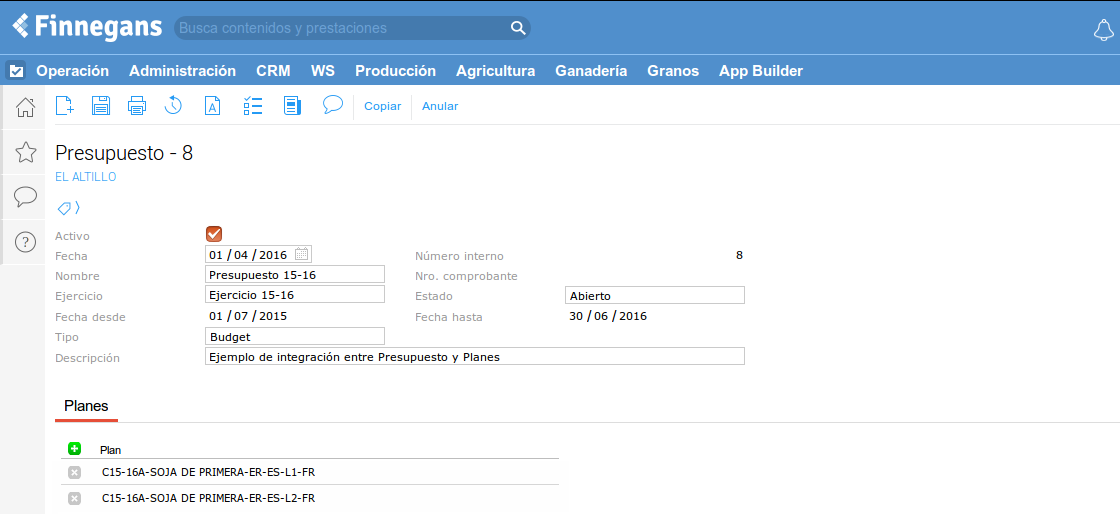Open the checklist toolbar icon
This screenshot has height=514, width=1120.
(x=253, y=106)
